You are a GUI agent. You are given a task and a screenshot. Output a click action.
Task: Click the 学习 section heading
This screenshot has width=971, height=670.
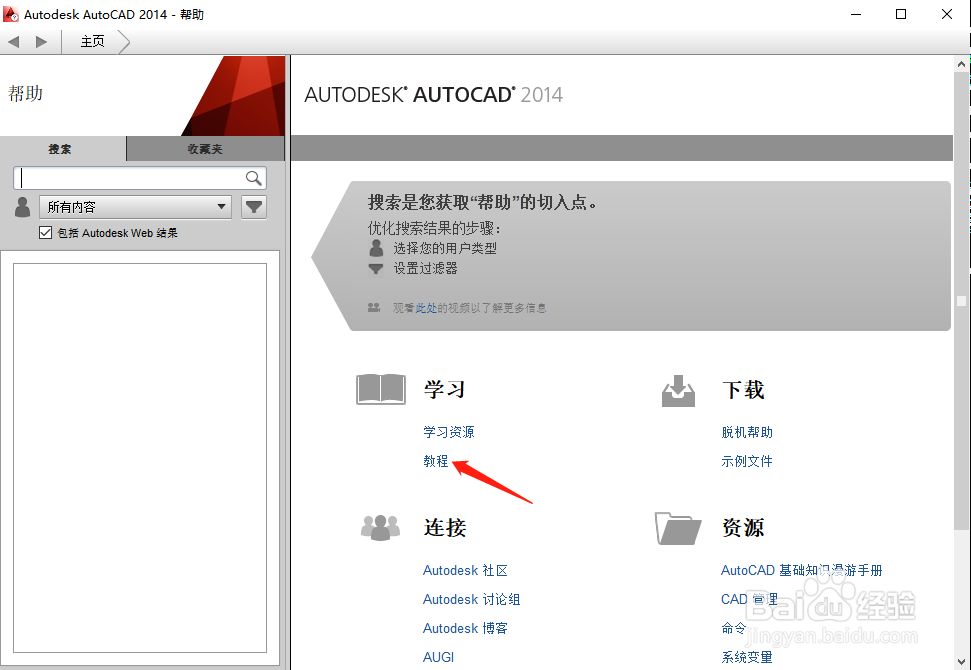click(x=445, y=389)
